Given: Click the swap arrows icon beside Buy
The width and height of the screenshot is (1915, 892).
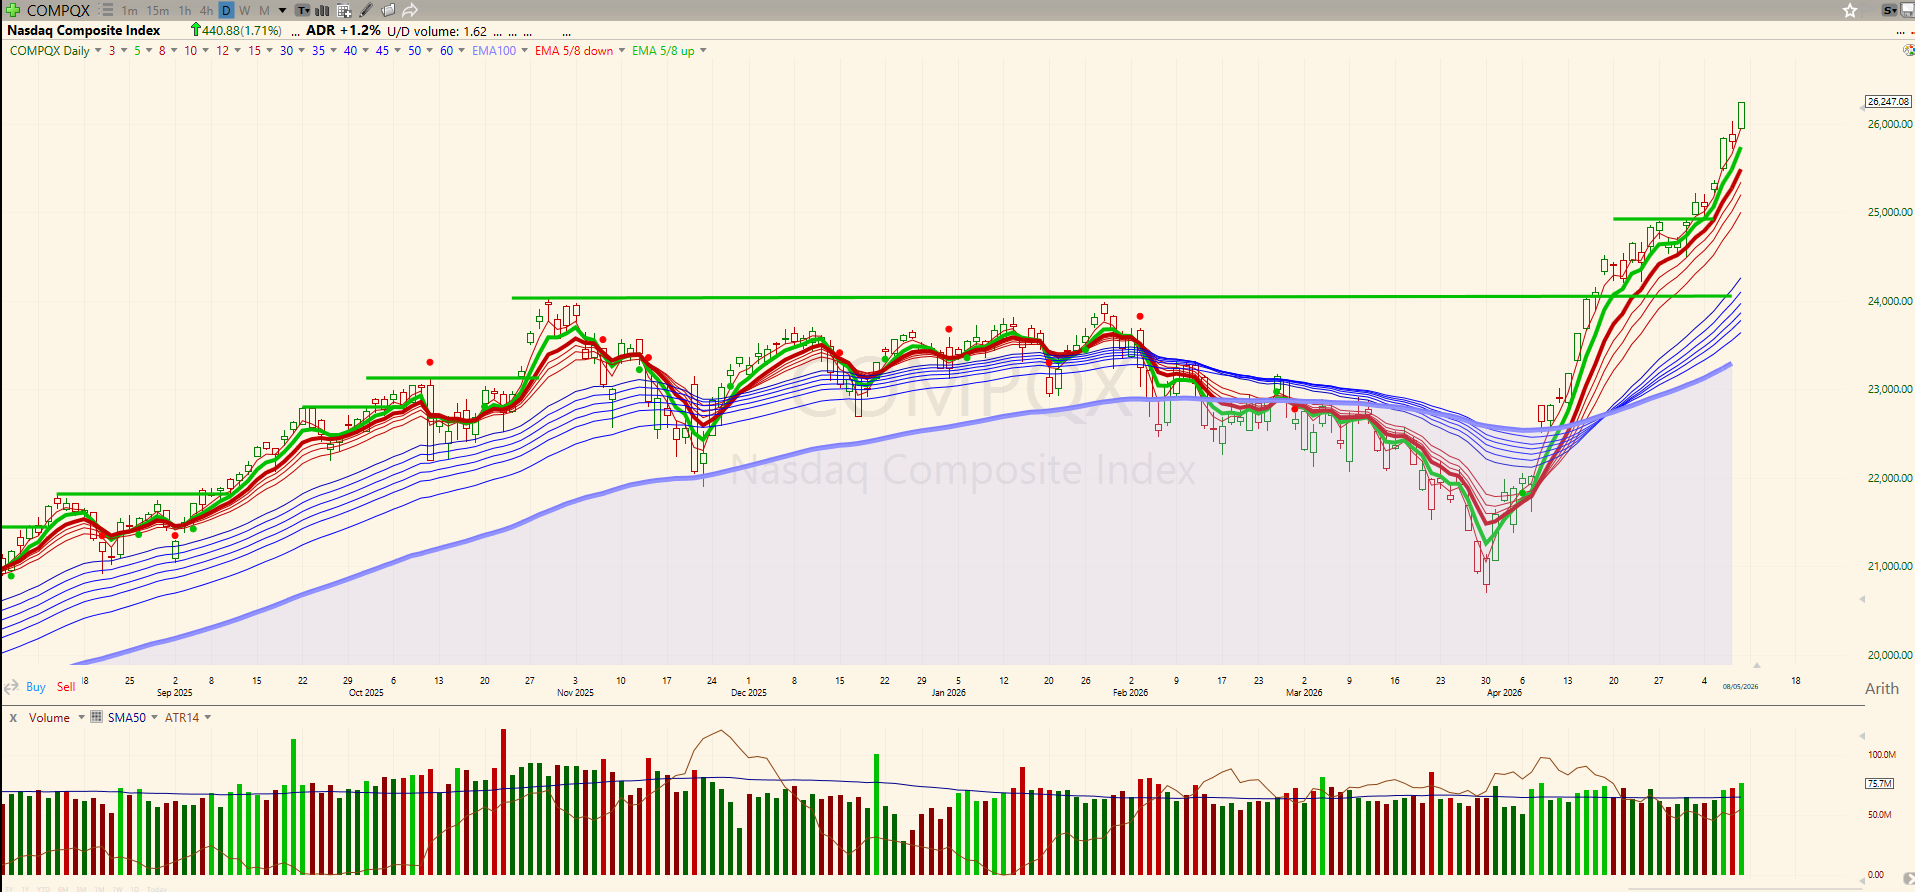Looking at the screenshot, I should click(12, 687).
